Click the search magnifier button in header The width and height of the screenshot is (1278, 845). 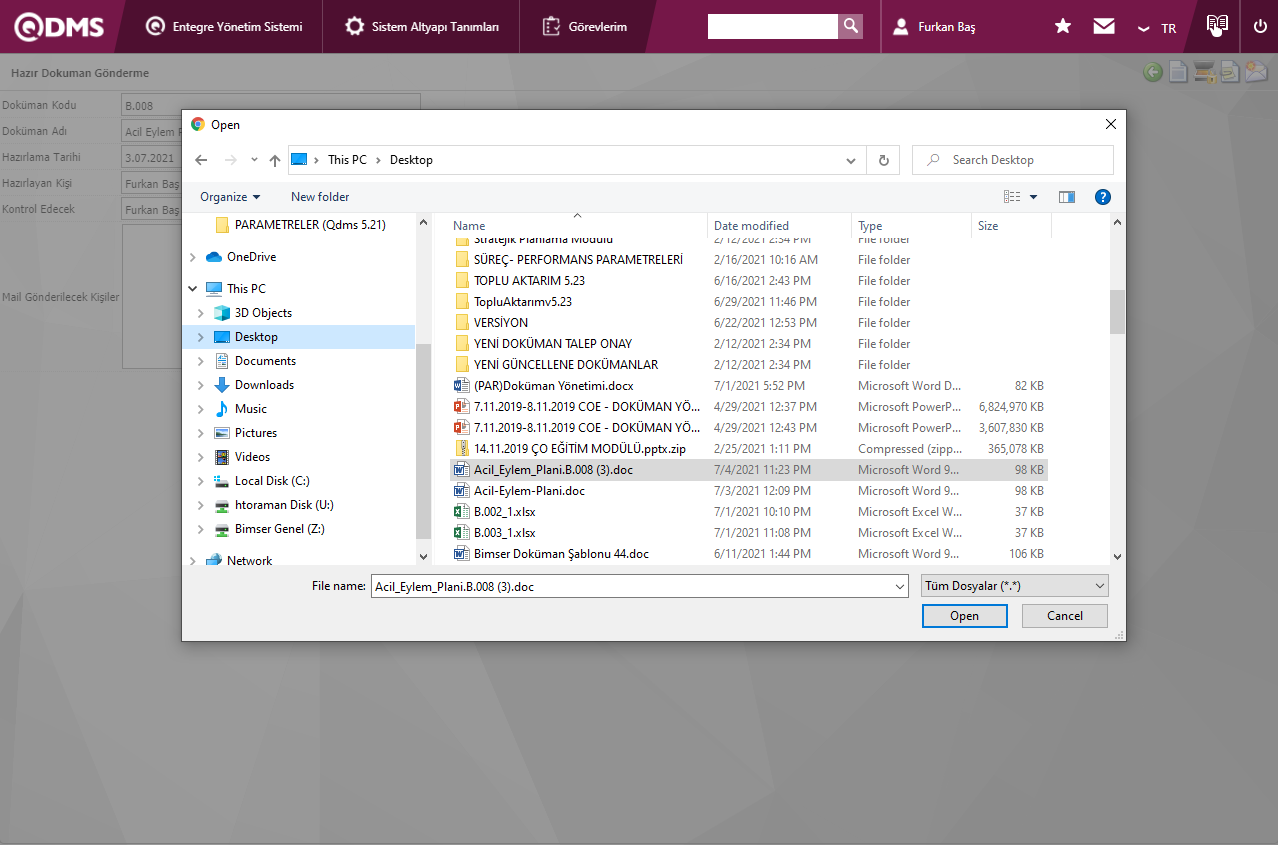pyautogui.click(x=850, y=27)
